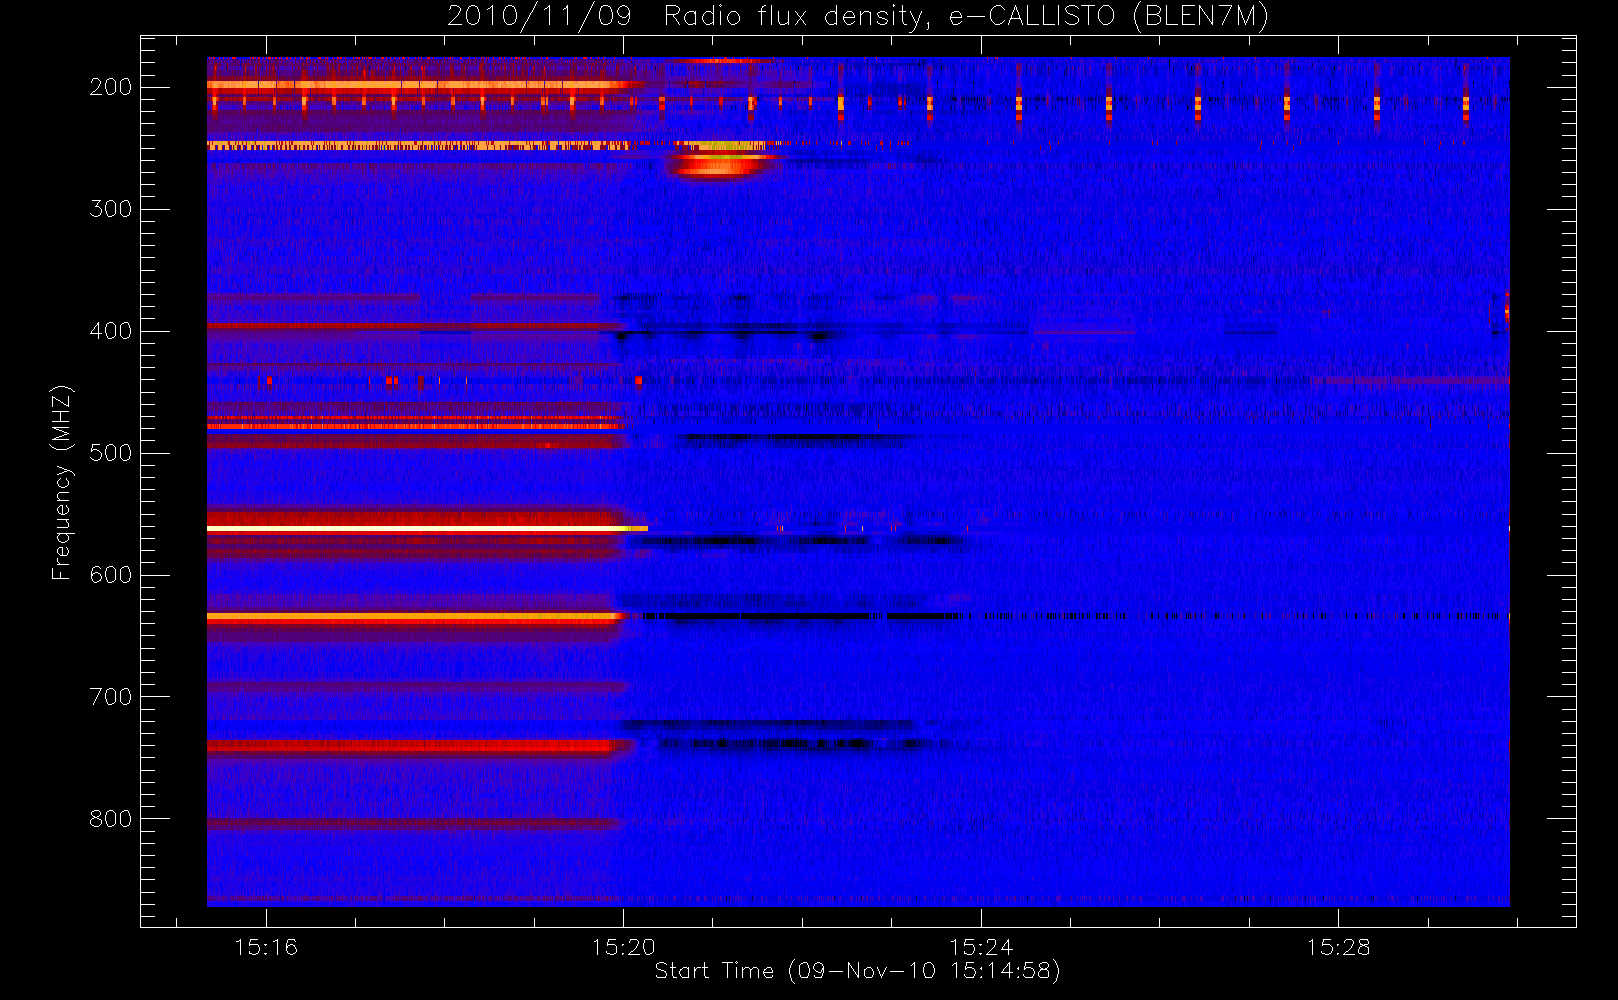Click the 400 frequency tick label
The height and width of the screenshot is (1000, 1618).
point(110,331)
